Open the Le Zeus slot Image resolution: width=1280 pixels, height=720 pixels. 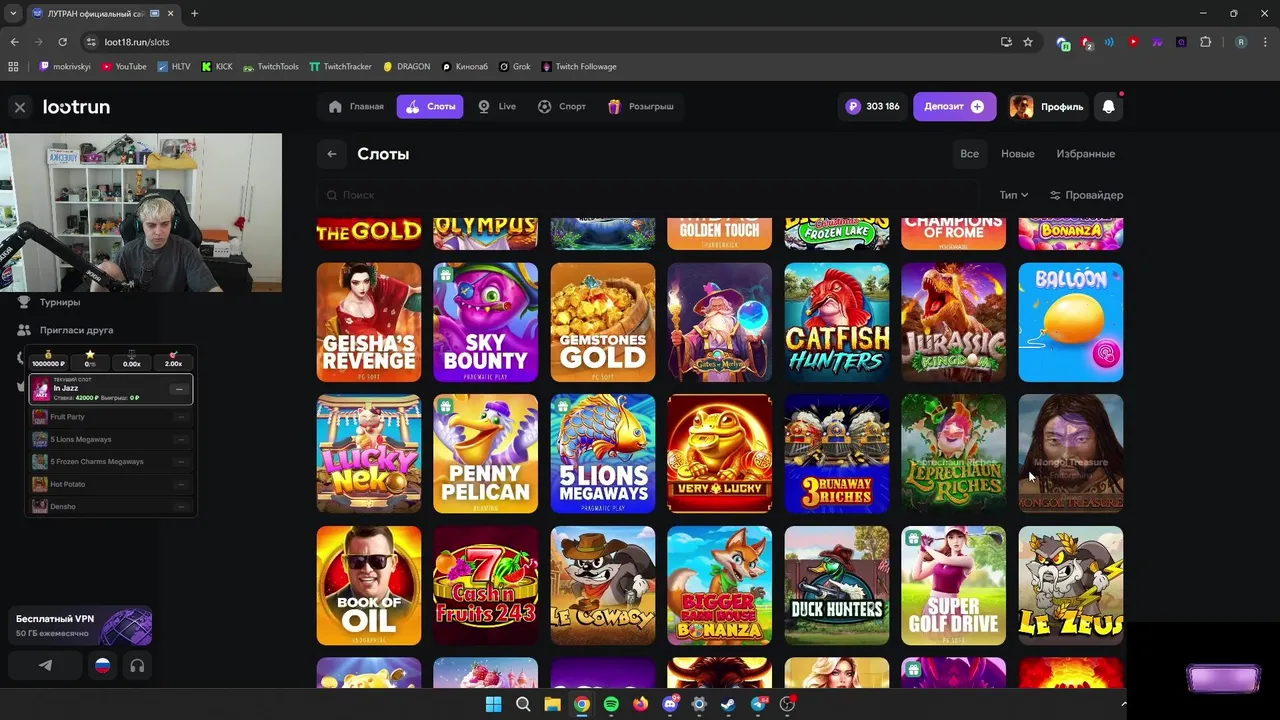(x=1071, y=586)
